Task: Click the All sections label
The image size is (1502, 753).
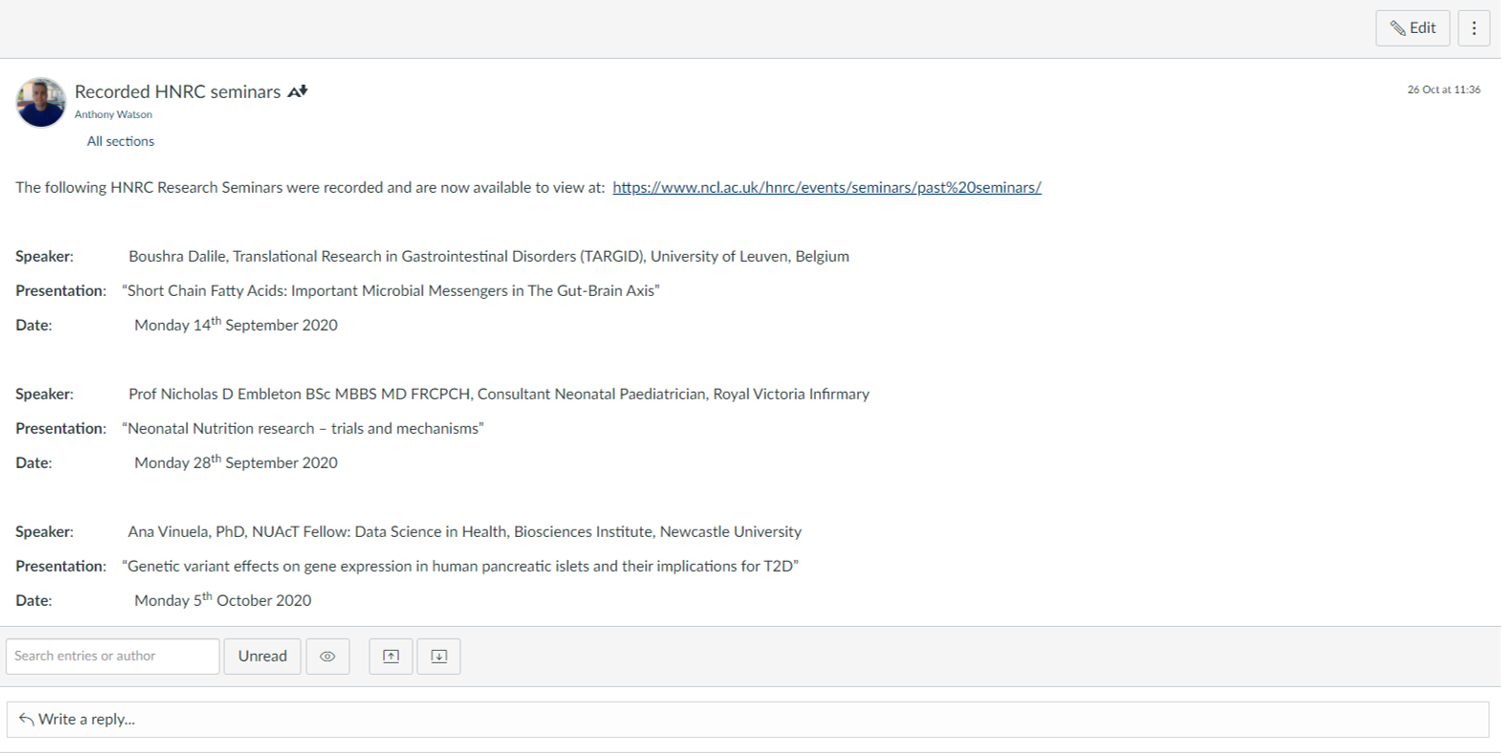Action: [120, 141]
